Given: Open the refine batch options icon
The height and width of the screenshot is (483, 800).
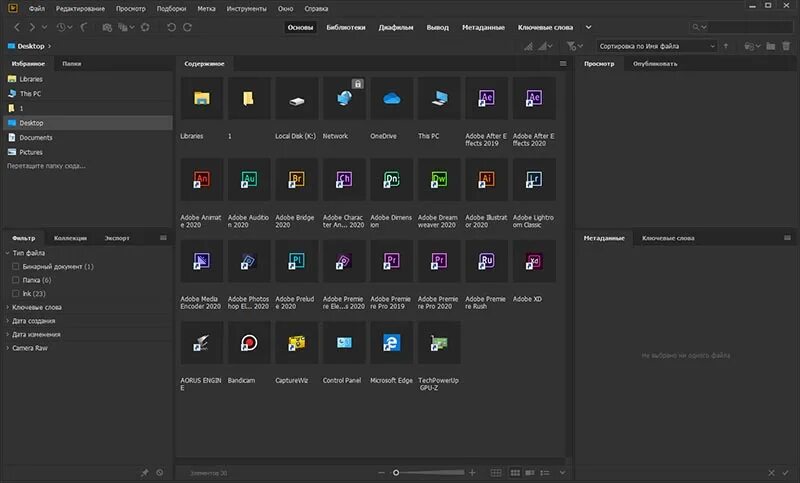Looking at the screenshot, I should coord(126,27).
